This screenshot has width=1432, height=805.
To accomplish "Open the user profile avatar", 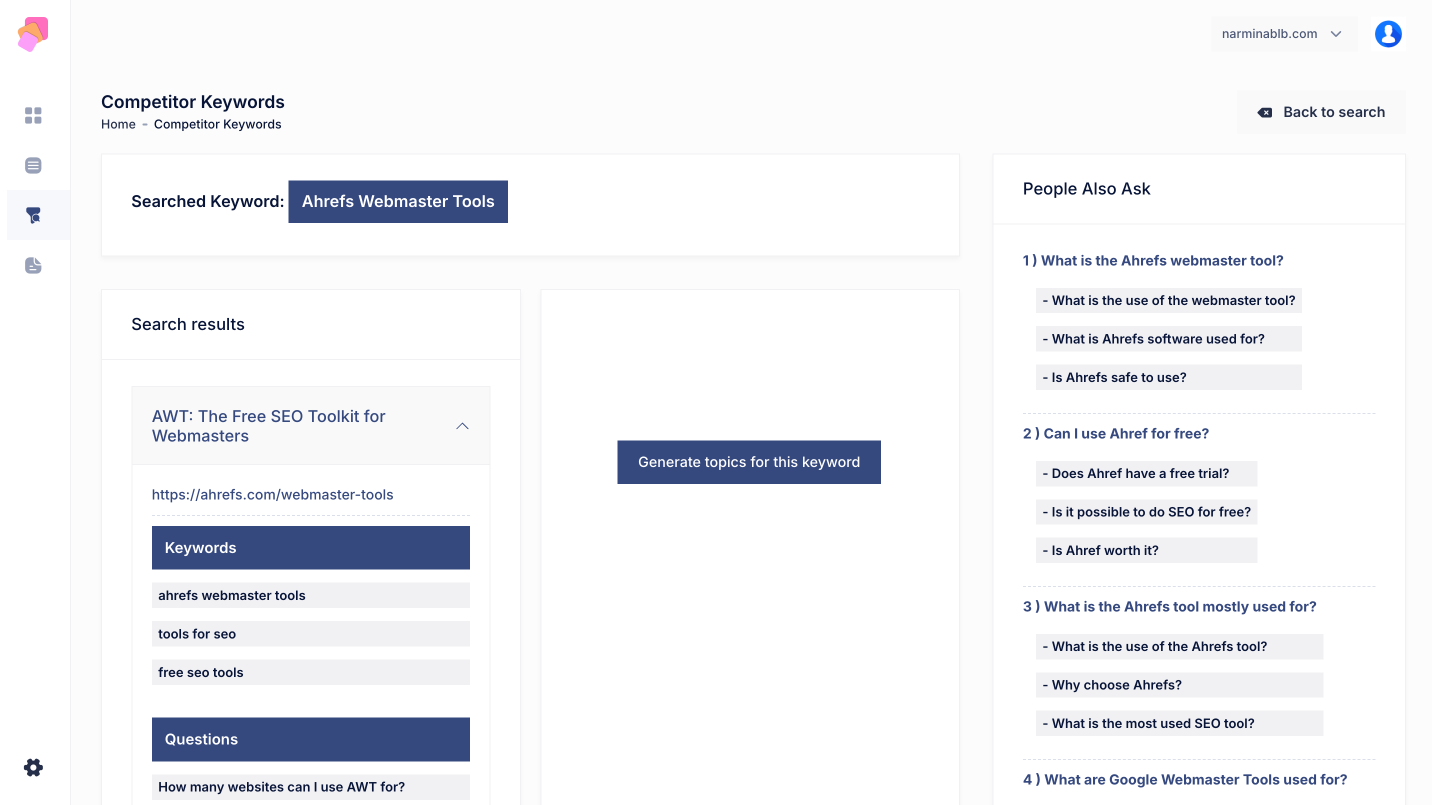I will click(x=1388, y=34).
